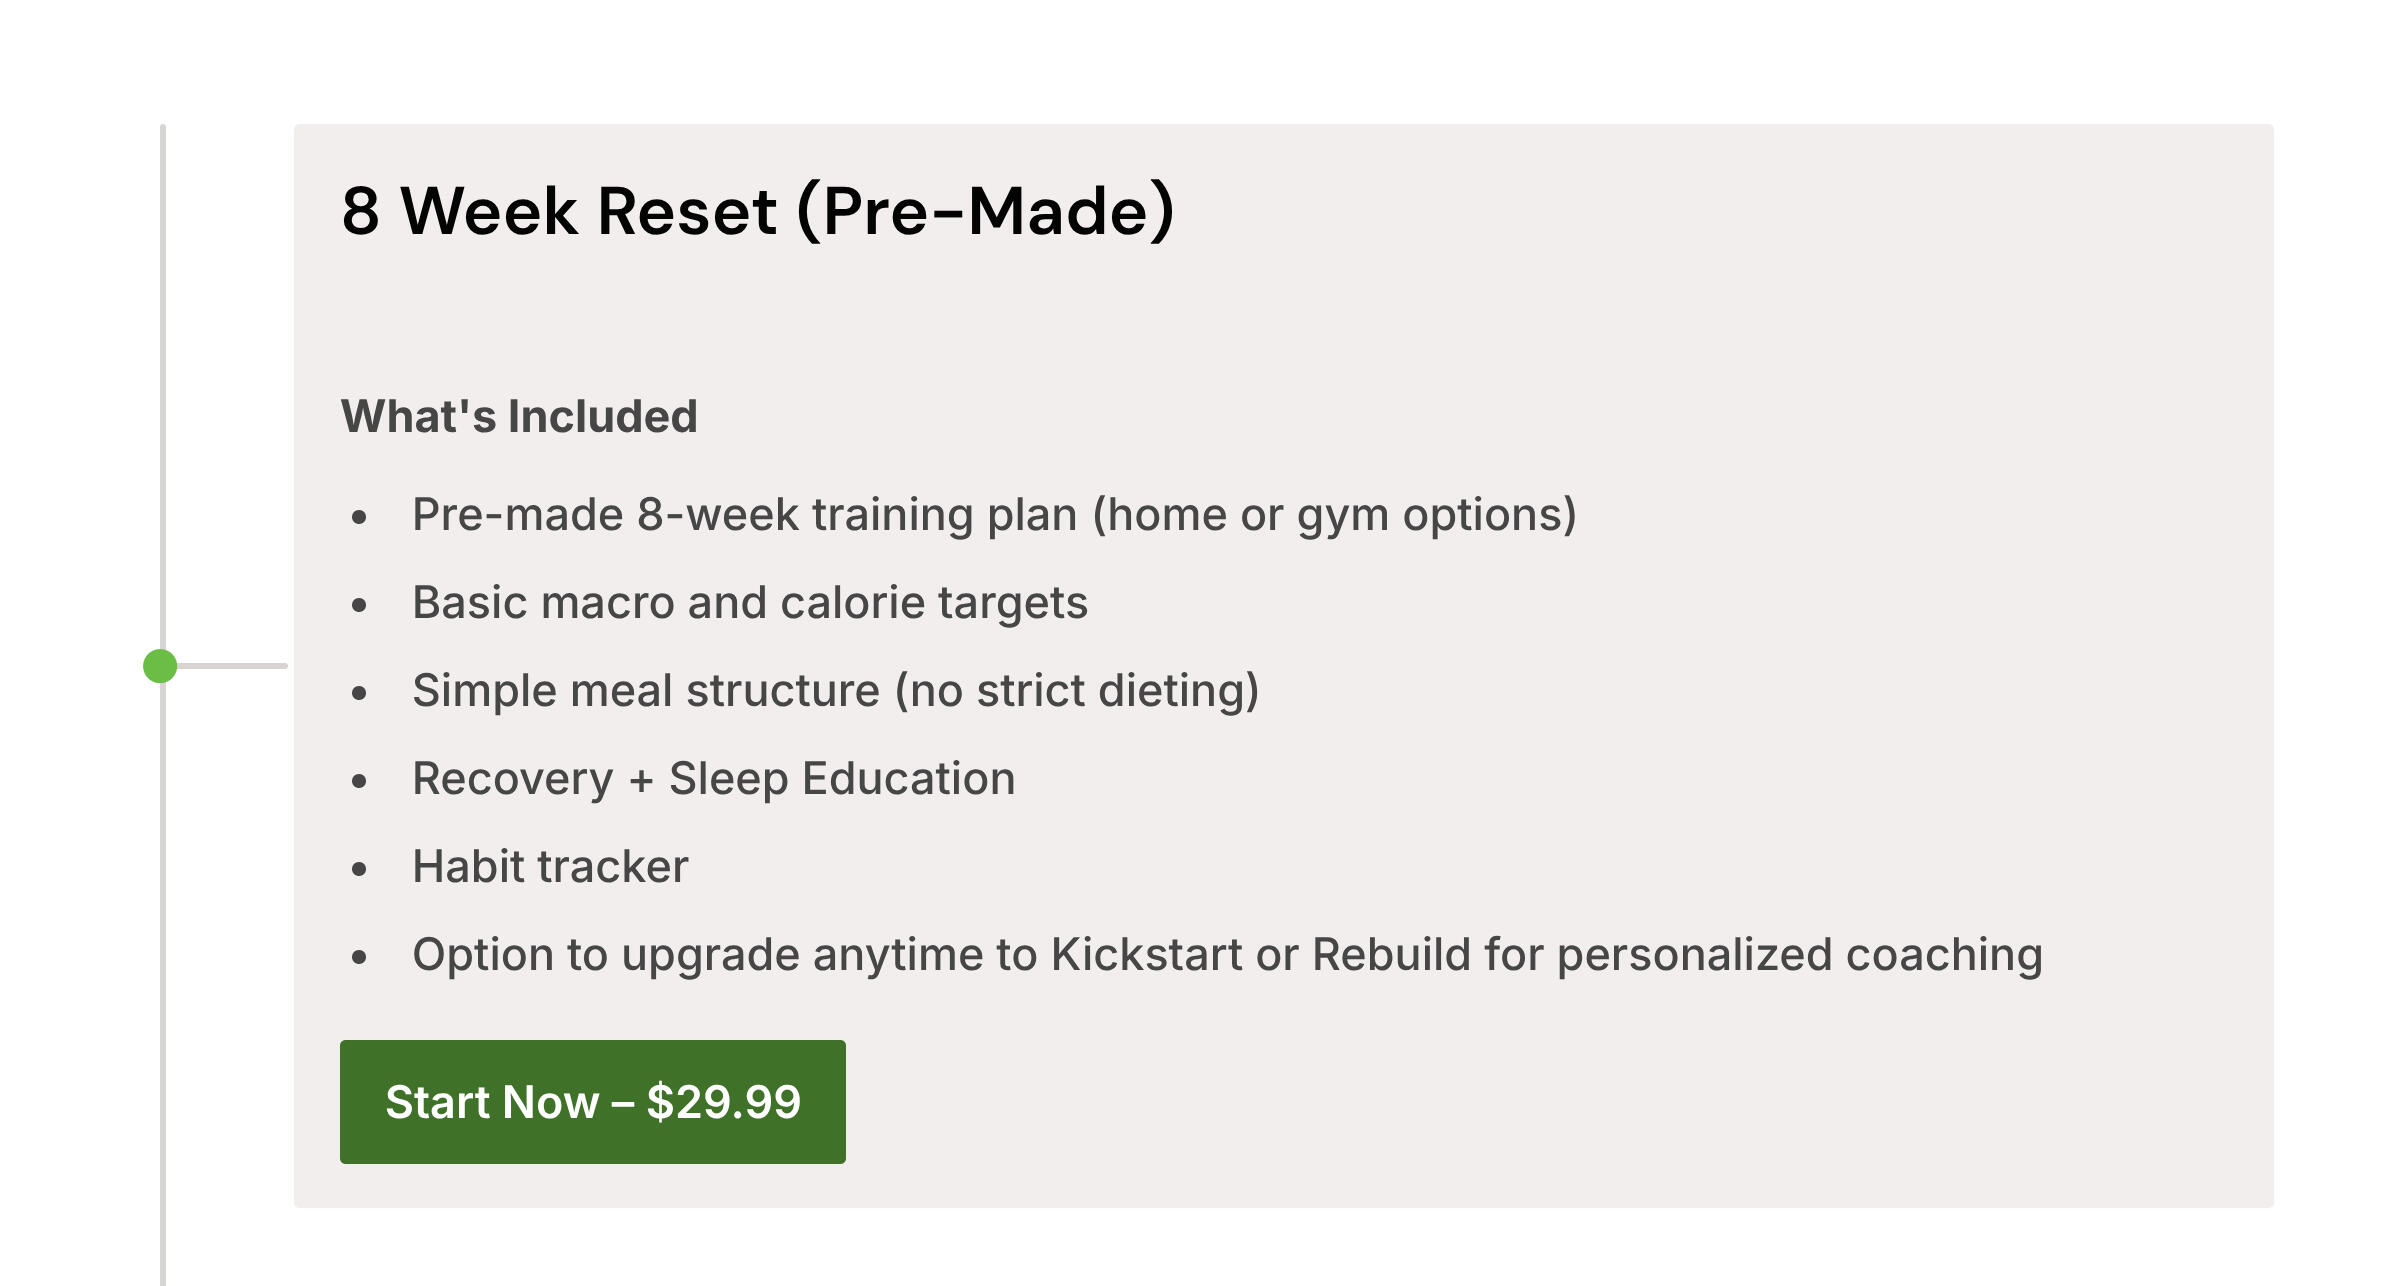The width and height of the screenshot is (2400, 1286).
Task: Click the bullet beside Habit tracker
Action: pos(360,869)
